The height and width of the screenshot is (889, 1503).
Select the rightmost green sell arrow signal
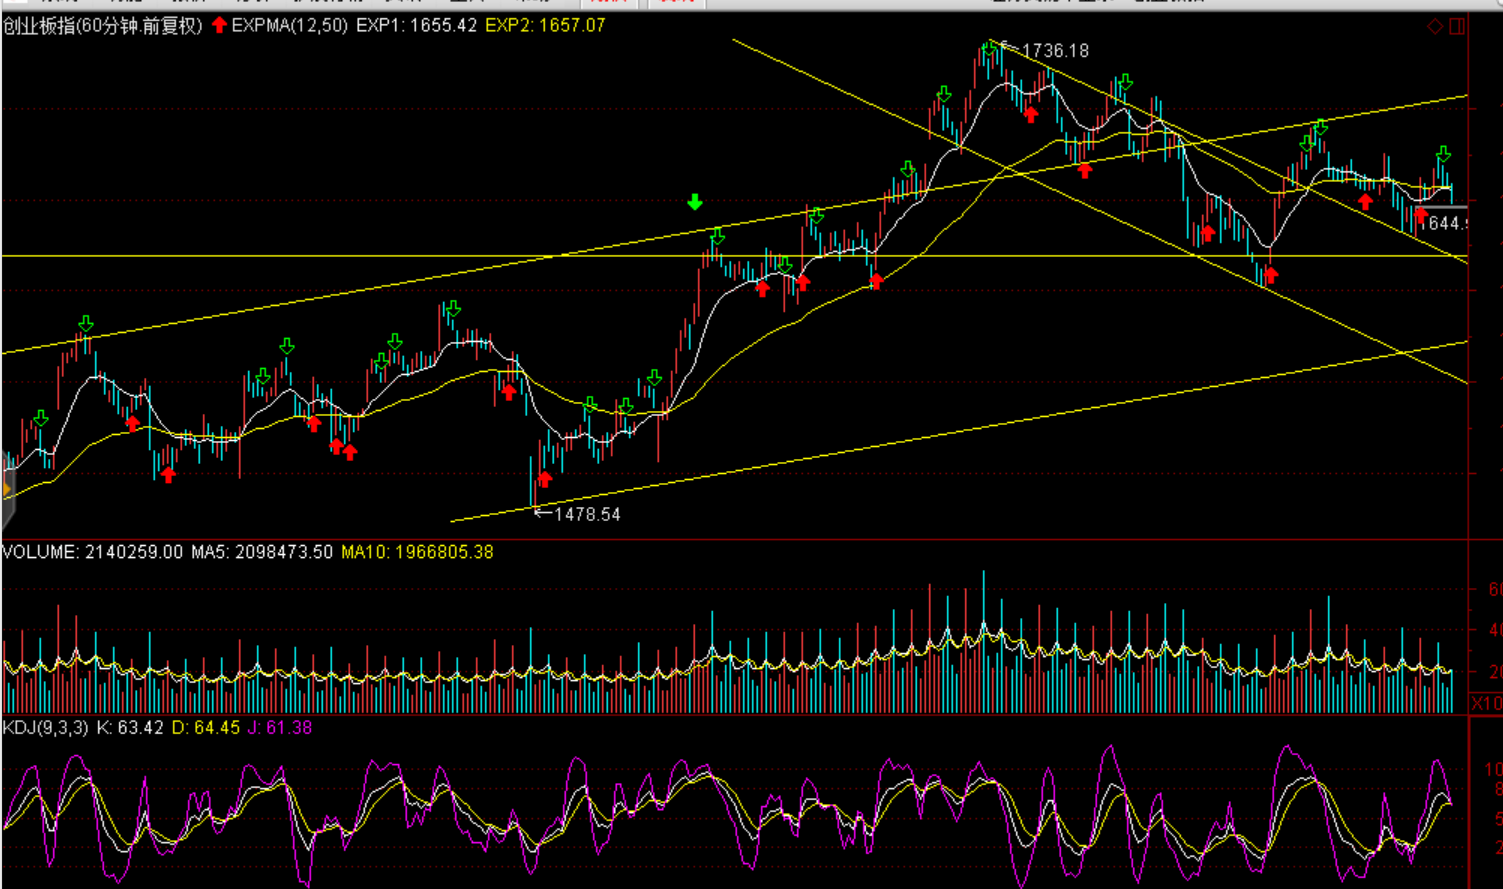point(1443,154)
